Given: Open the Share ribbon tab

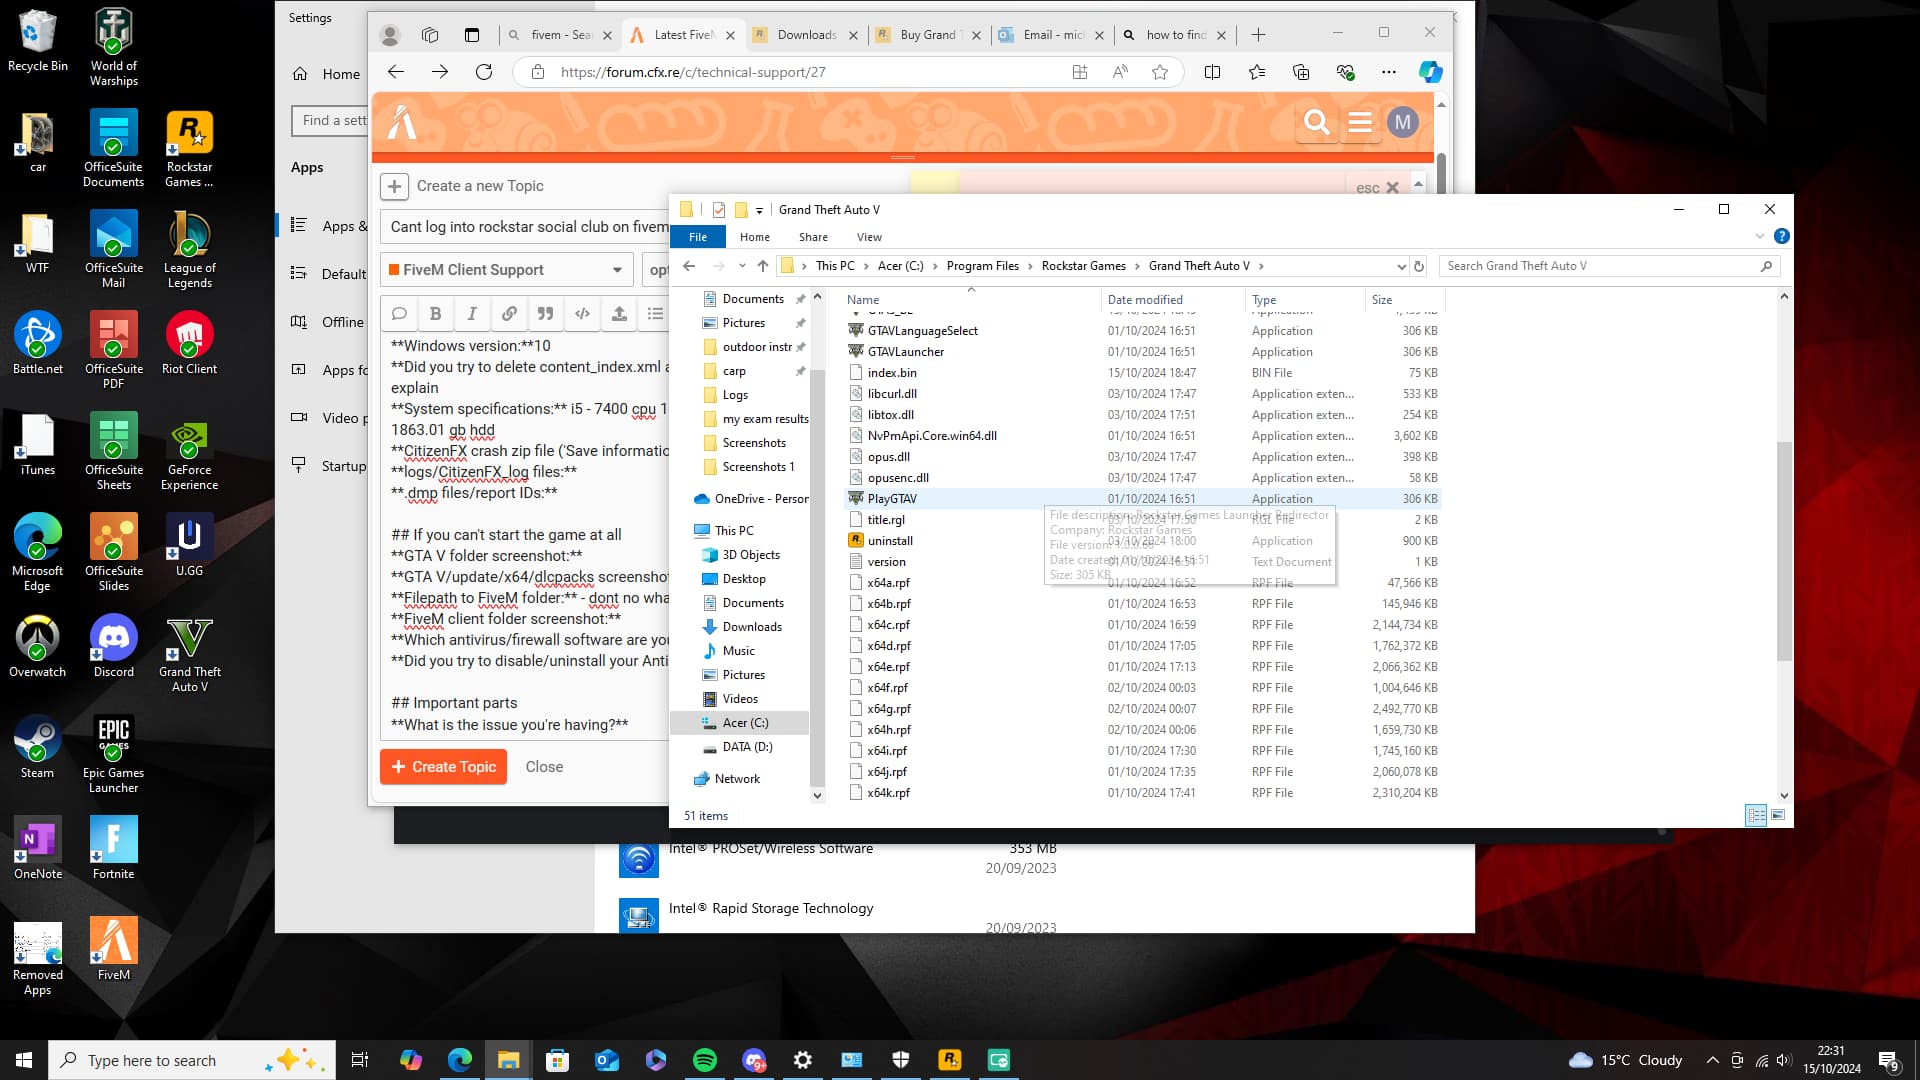Looking at the screenshot, I should (813, 237).
